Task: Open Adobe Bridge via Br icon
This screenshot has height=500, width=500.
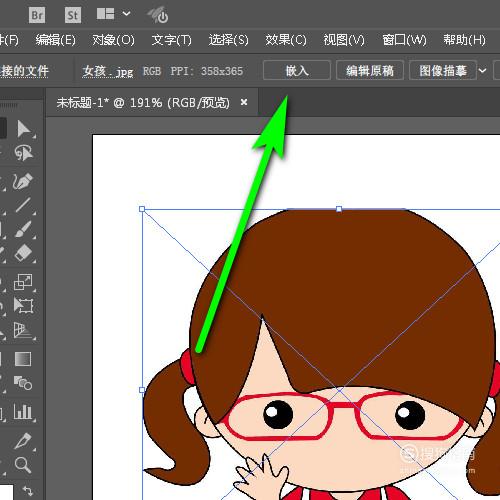Action: coord(37,15)
